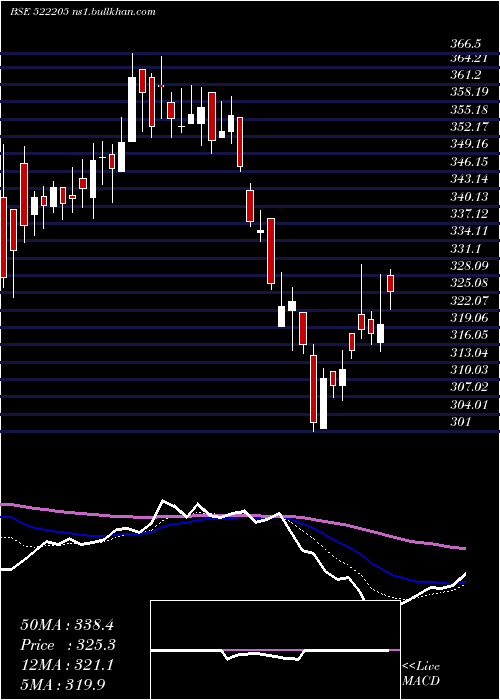The image size is (500, 700).
Task: Click the 349.16 price axis label
Action: [x=469, y=144]
